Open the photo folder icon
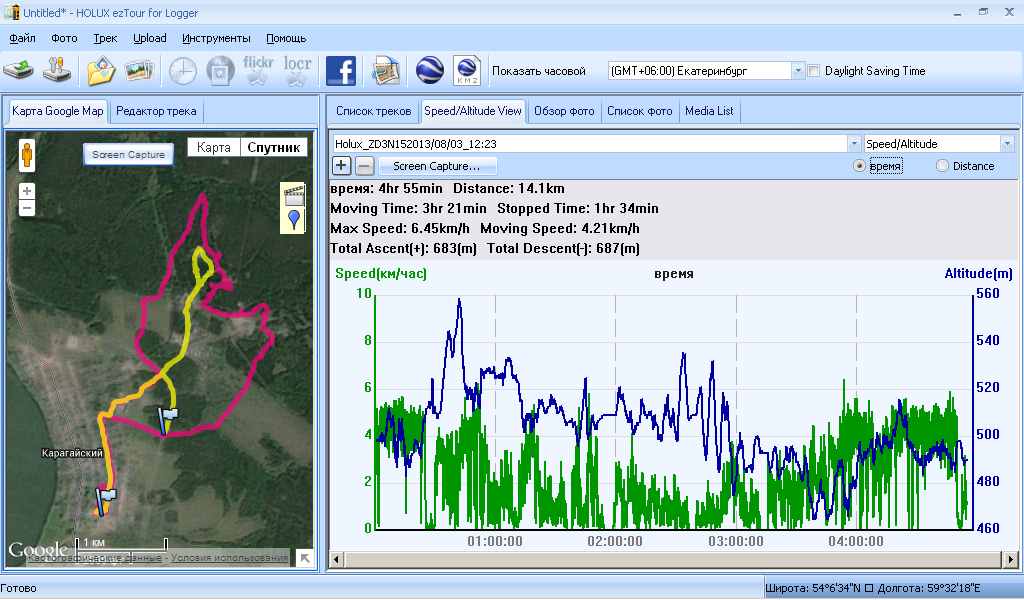The height and width of the screenshot is (600, 1024). [101, 71]
